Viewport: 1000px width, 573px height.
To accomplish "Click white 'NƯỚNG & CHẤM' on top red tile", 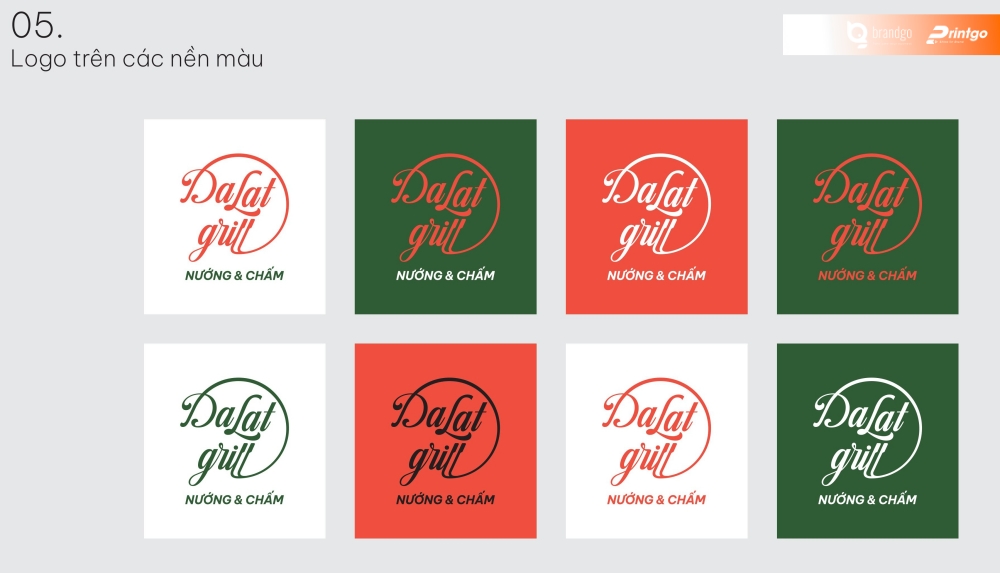I will pos(656,275).
